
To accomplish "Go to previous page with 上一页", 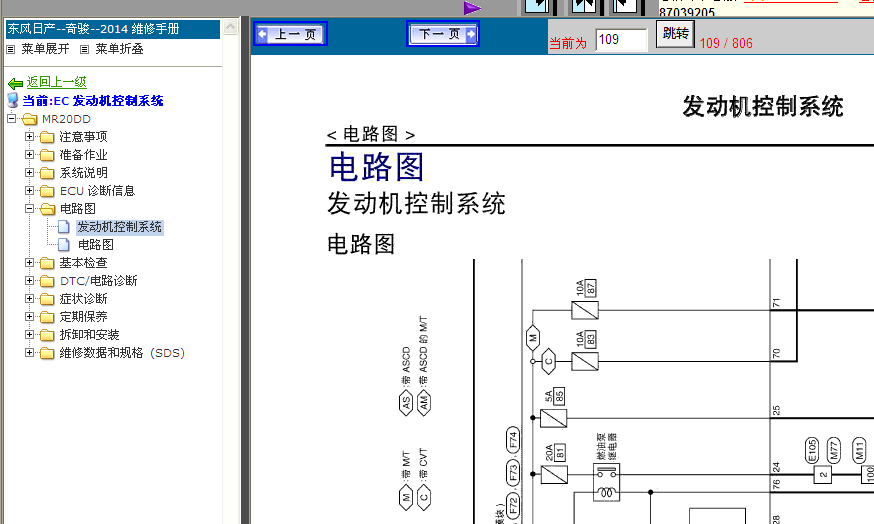I will coord(290,35).
